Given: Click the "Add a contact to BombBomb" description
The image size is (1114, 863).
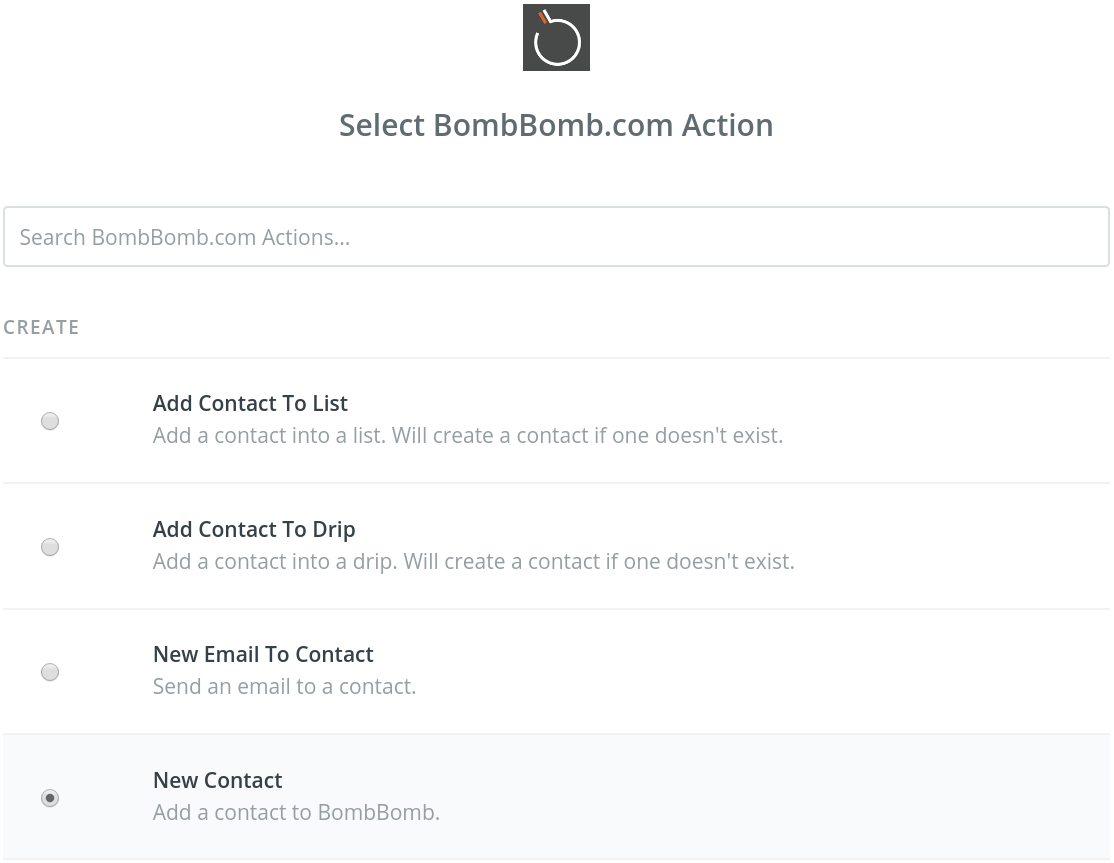Looking at the screenshot, I should pos(296,812).
